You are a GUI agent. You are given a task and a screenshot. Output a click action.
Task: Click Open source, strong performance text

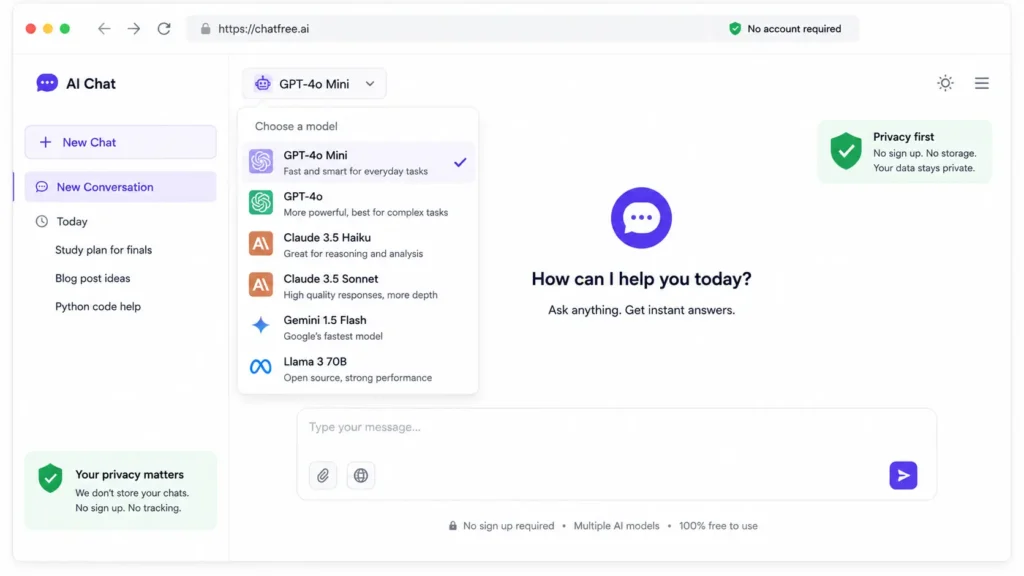(x=358, y=377)
